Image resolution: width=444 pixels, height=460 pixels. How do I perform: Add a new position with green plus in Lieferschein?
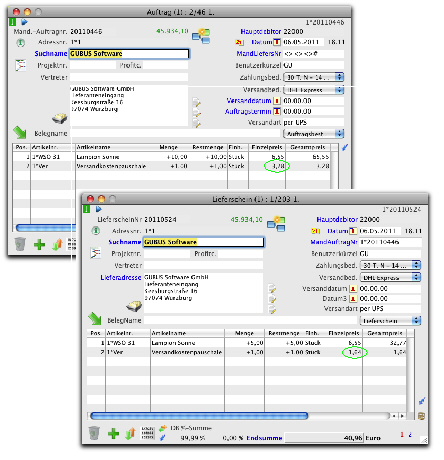coord(113,434)
